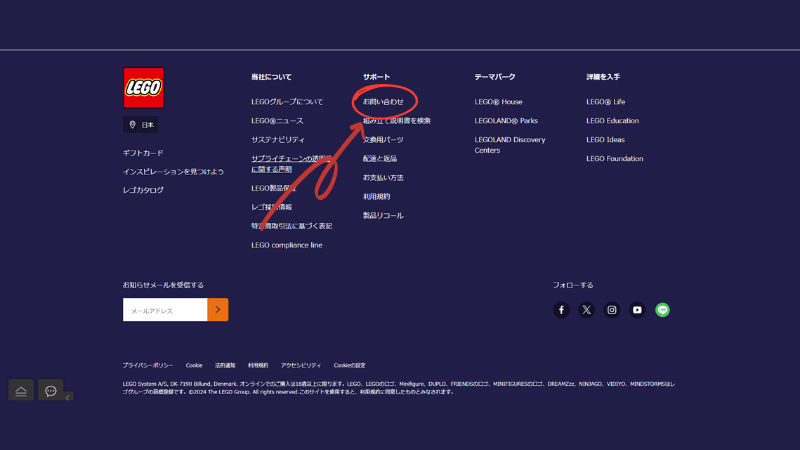Screen dimensions: 800x450
Task: Open 配達と返品 link
Action: click(380, 159)
